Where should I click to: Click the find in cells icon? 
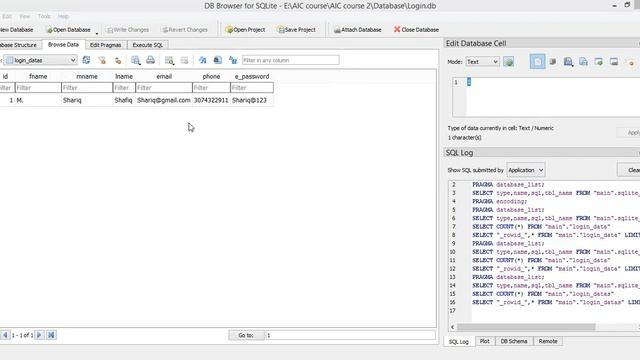point(218,60)
